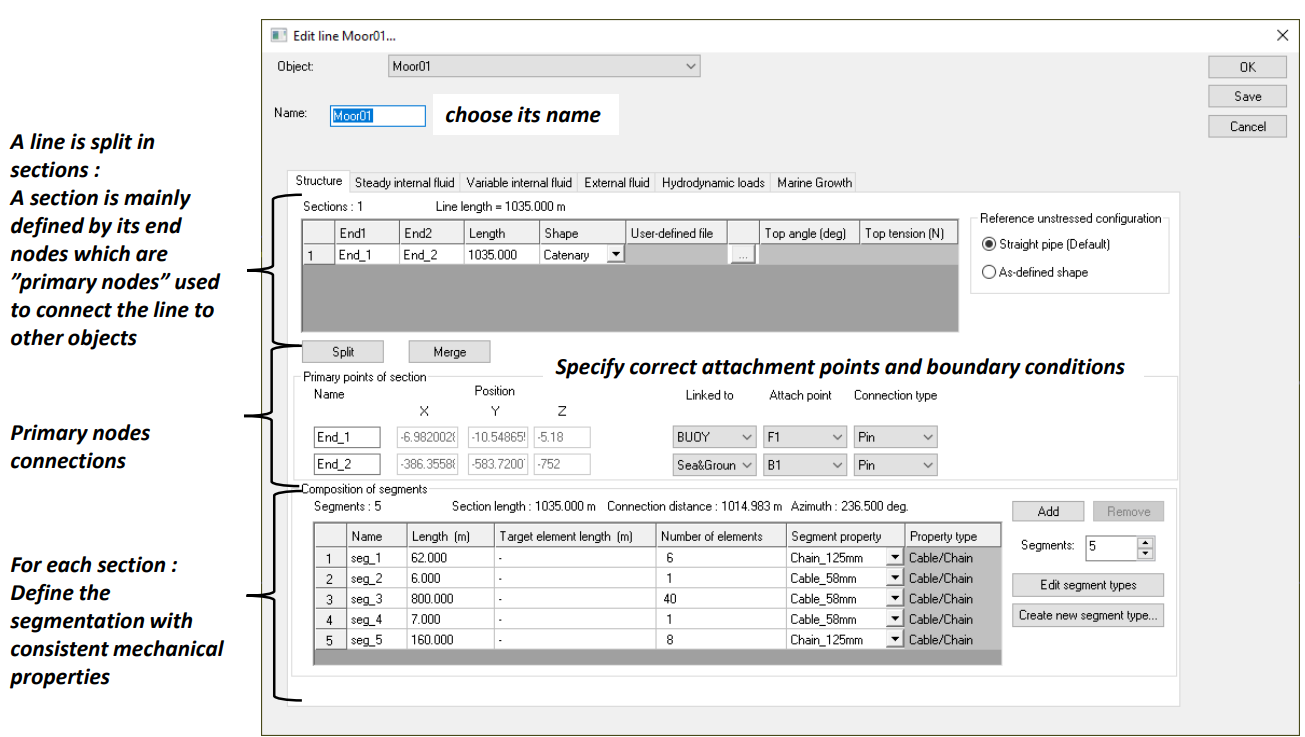Click the user-defined file browse button
Viewport: 1305px width, 737px height.
[x=742, y=256]
